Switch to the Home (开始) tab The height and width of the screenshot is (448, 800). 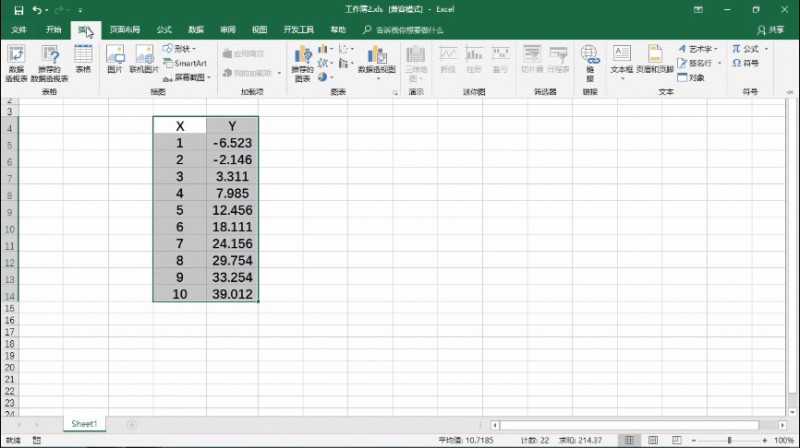click(x=54, y=30)
